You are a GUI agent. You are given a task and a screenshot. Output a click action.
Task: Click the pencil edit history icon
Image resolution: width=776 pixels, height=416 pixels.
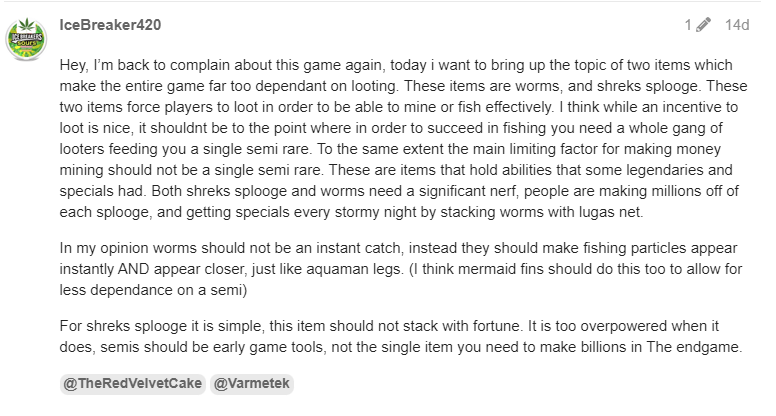(703, 25)
